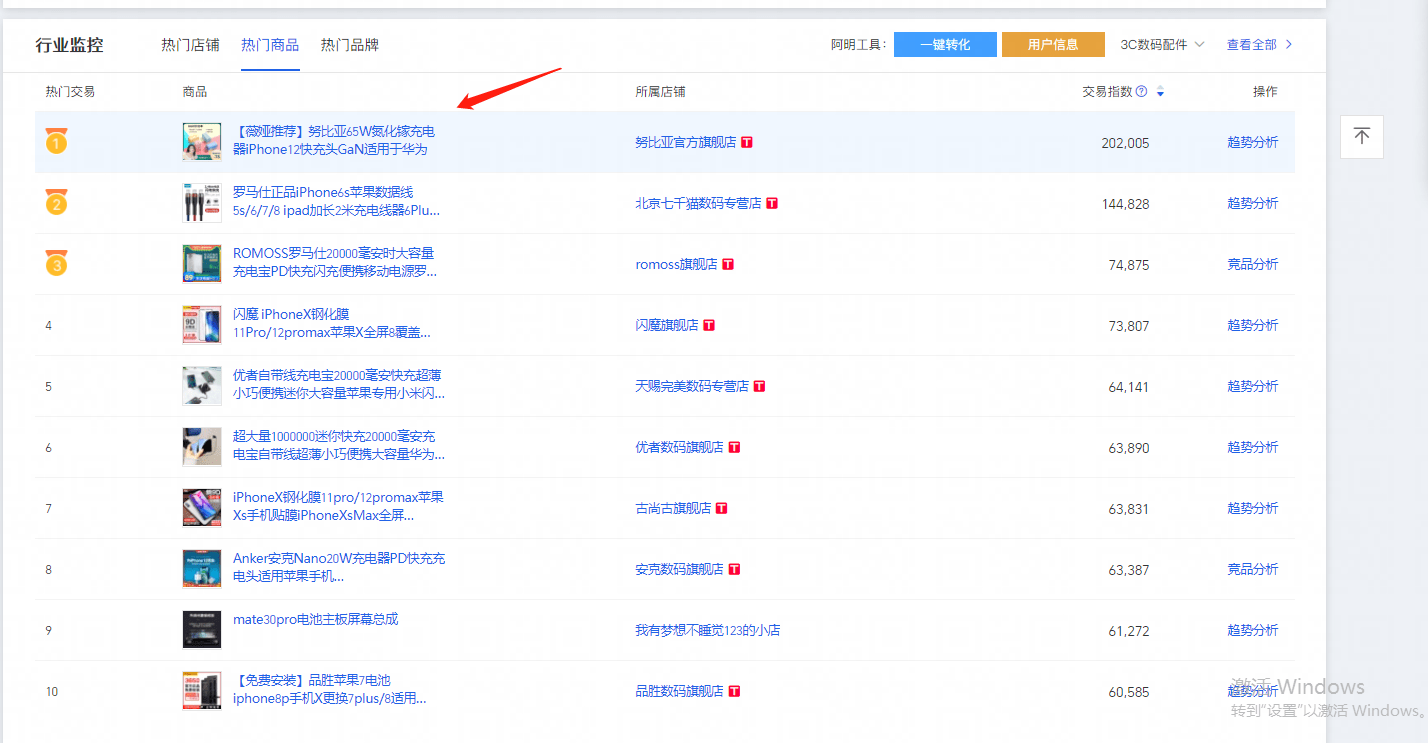Screen dimensions: 1428x743
Task: Open 竞品分析 for the 安克数码旗舰店 row
Action: click(1252, 569)
